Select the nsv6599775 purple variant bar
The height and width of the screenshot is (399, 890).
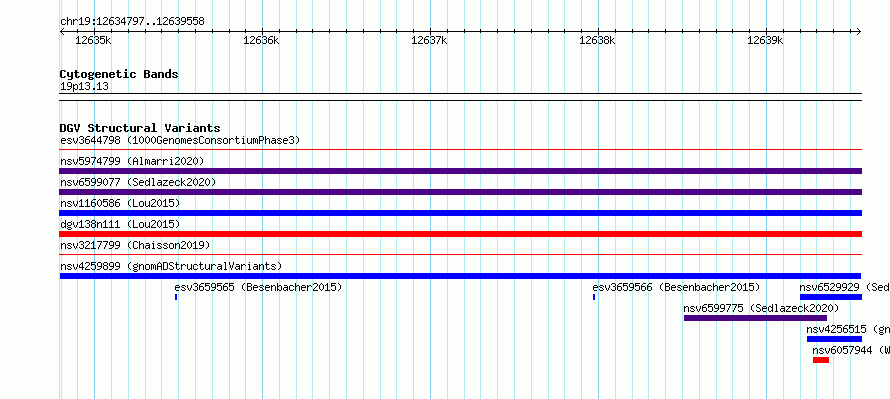755,318
